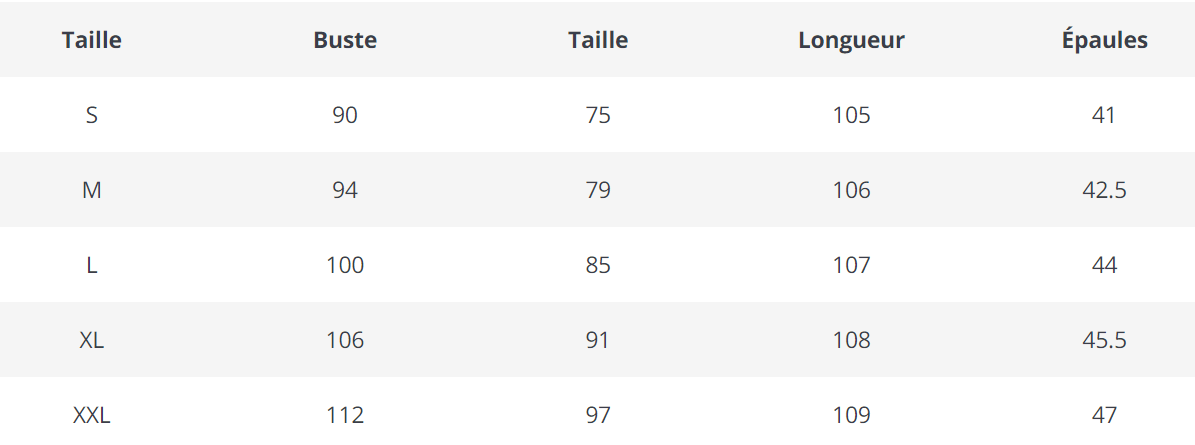Select the S size row label

point(92,115)
